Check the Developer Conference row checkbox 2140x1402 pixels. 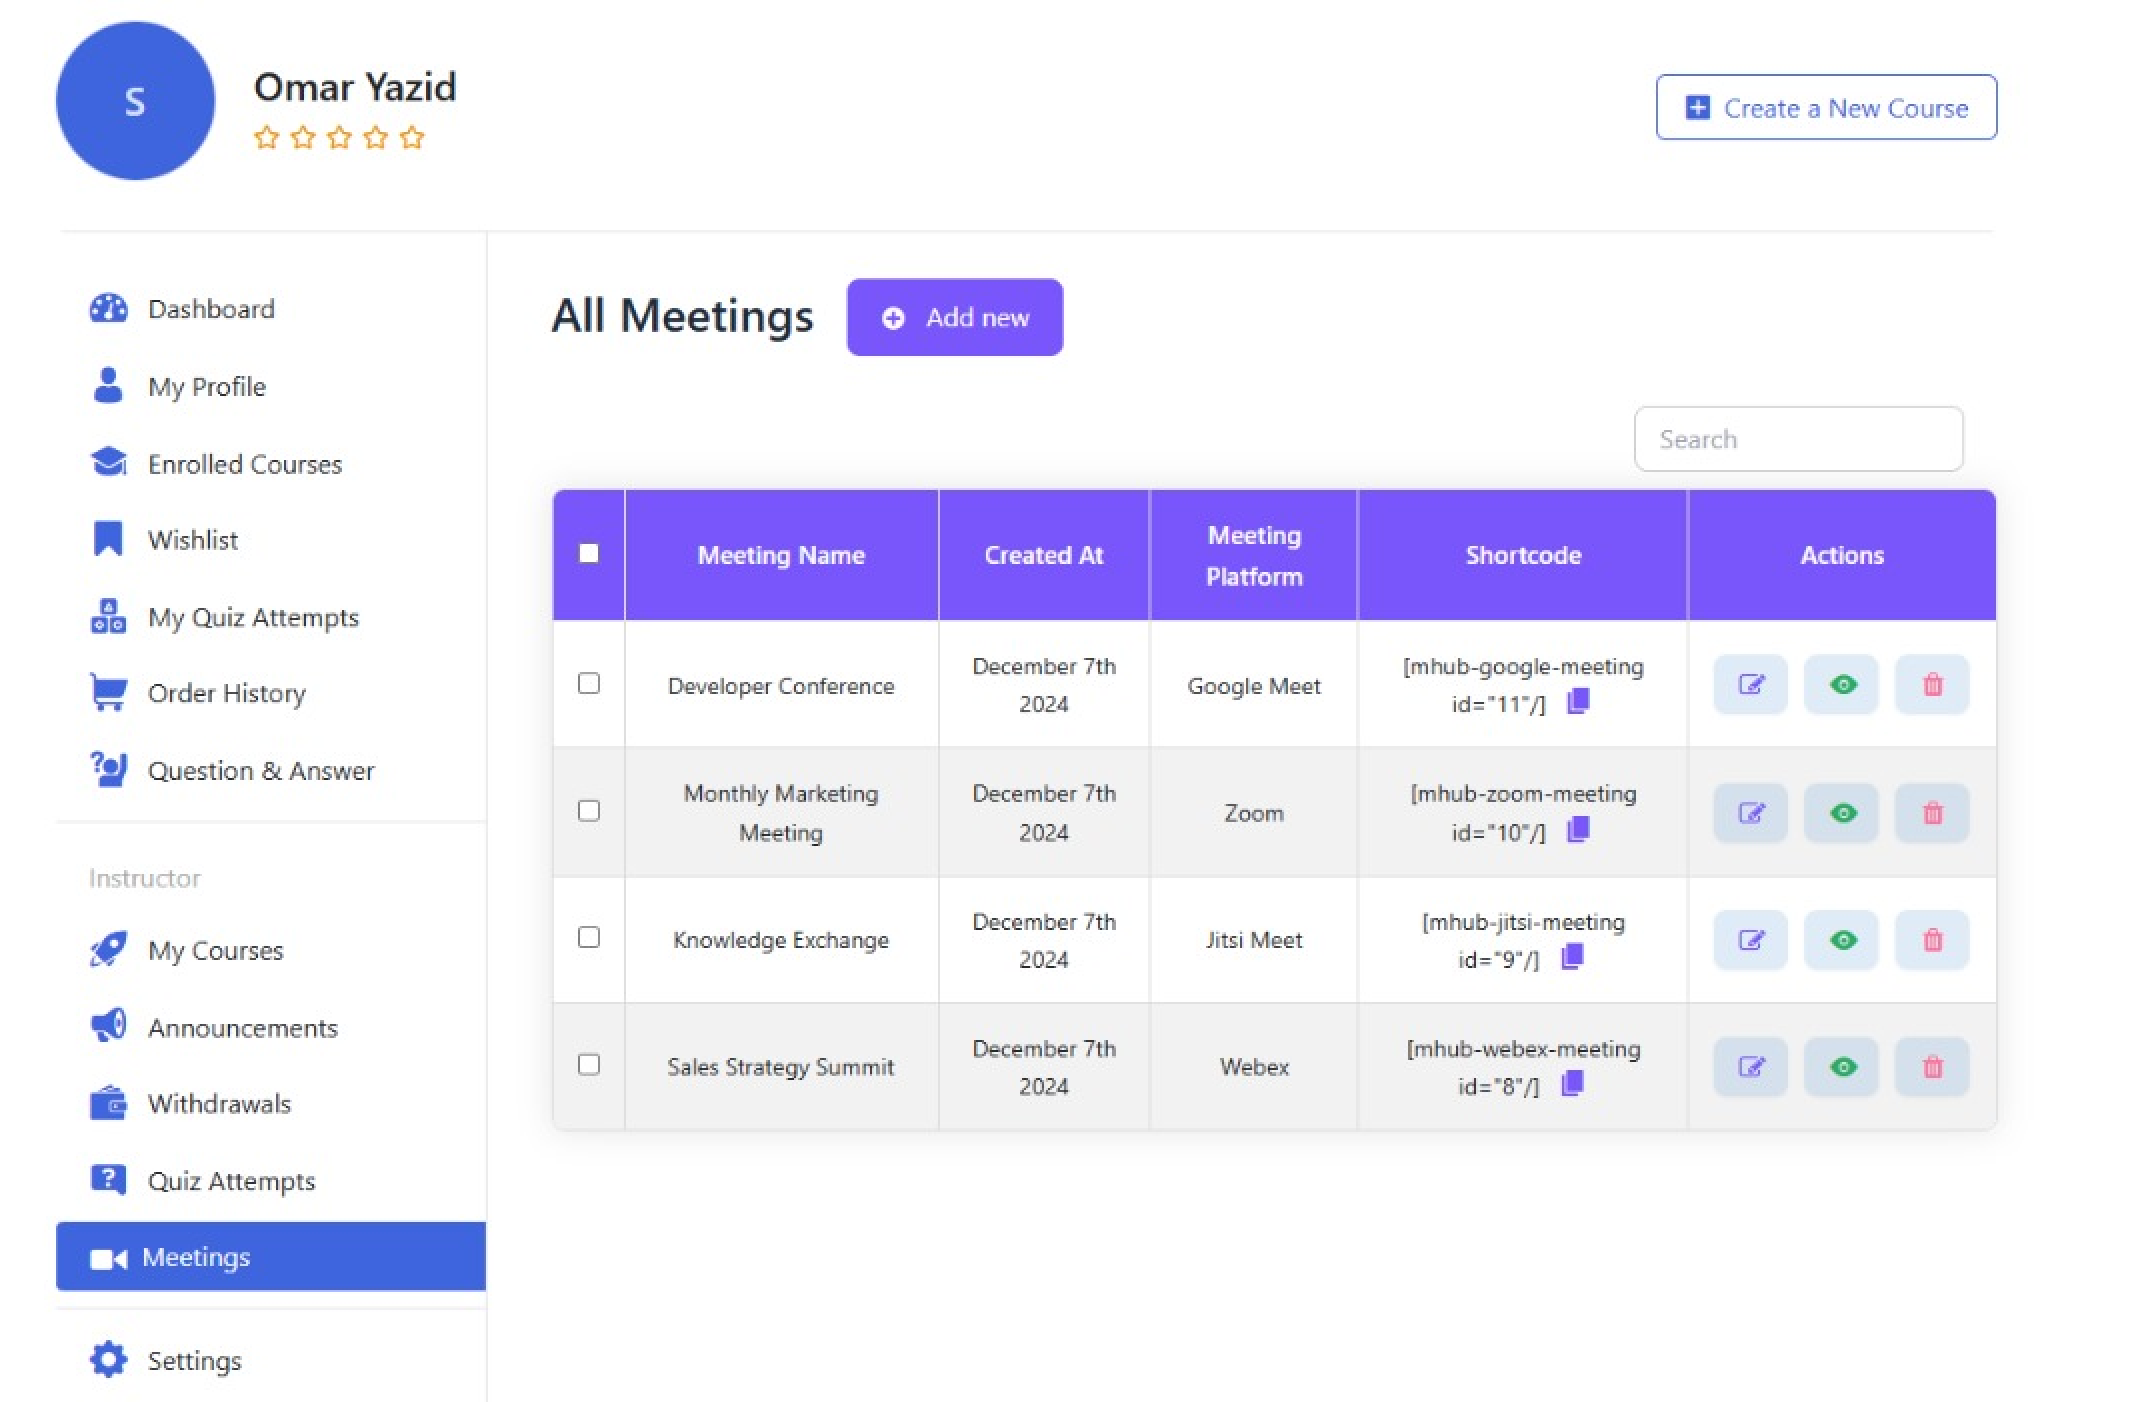(x=589, y=683)
